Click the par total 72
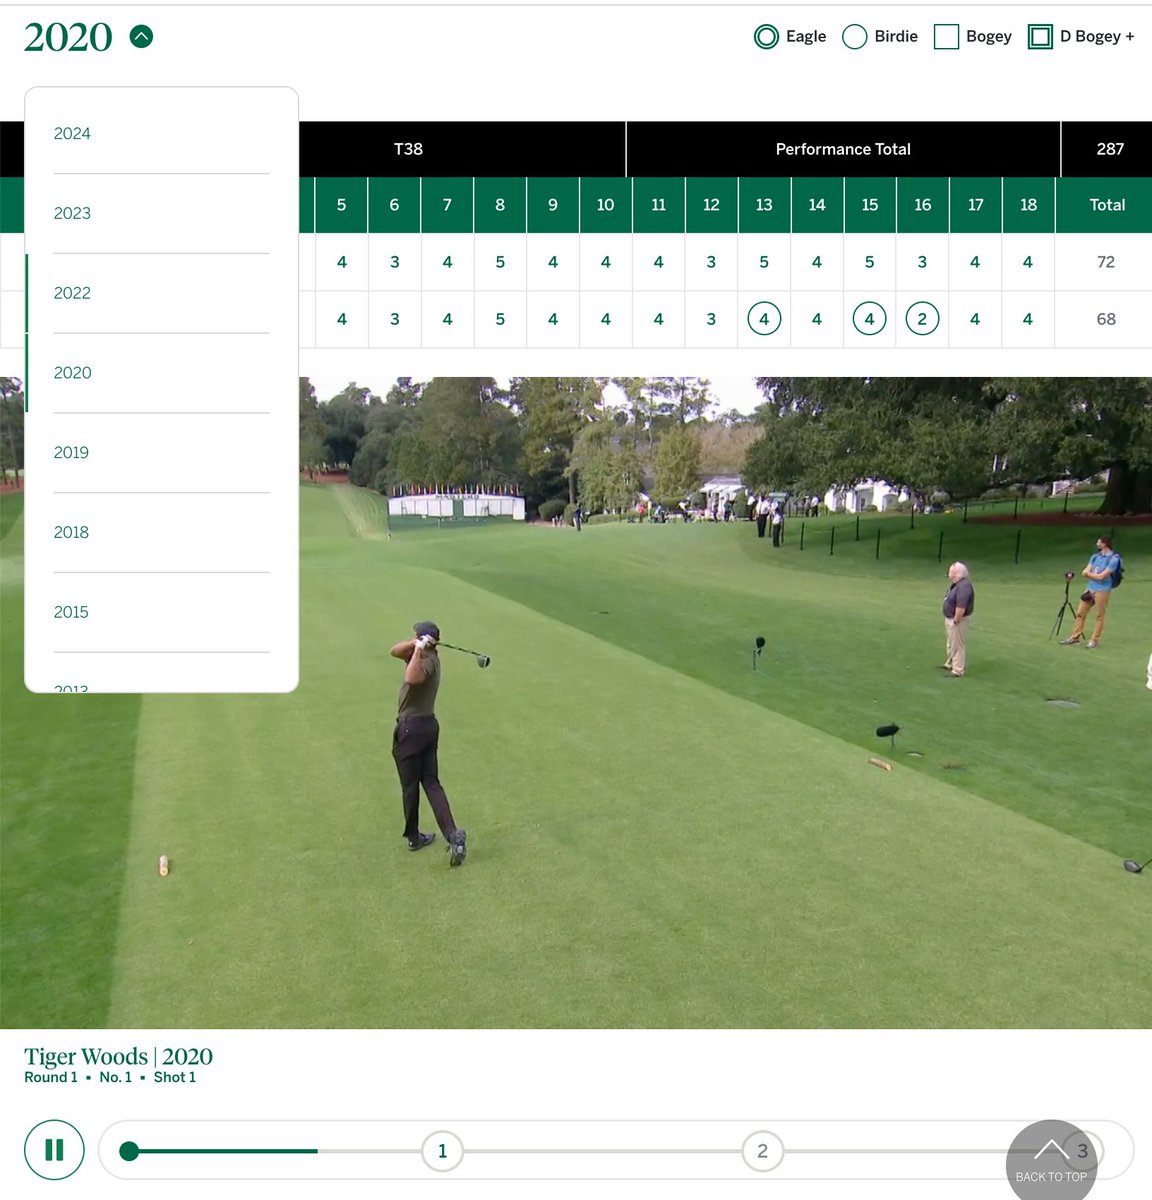1152x1200 pixels. pyautogui.click(x=1106, y=262)
